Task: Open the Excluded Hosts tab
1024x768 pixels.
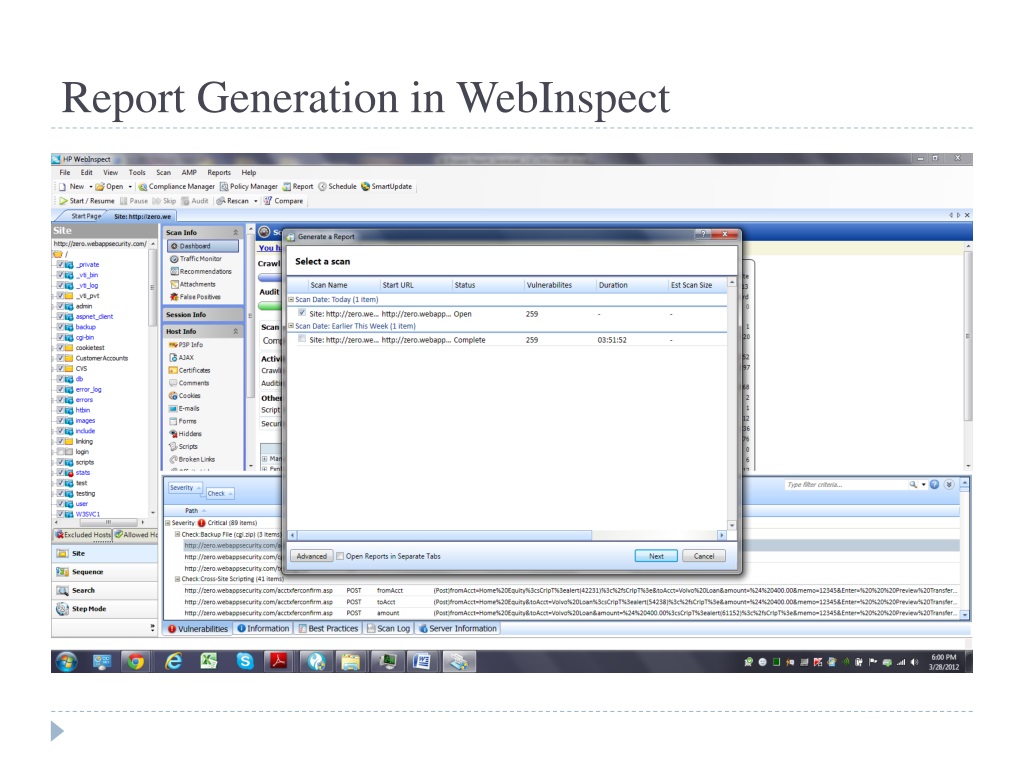Action: pos(83,535)
